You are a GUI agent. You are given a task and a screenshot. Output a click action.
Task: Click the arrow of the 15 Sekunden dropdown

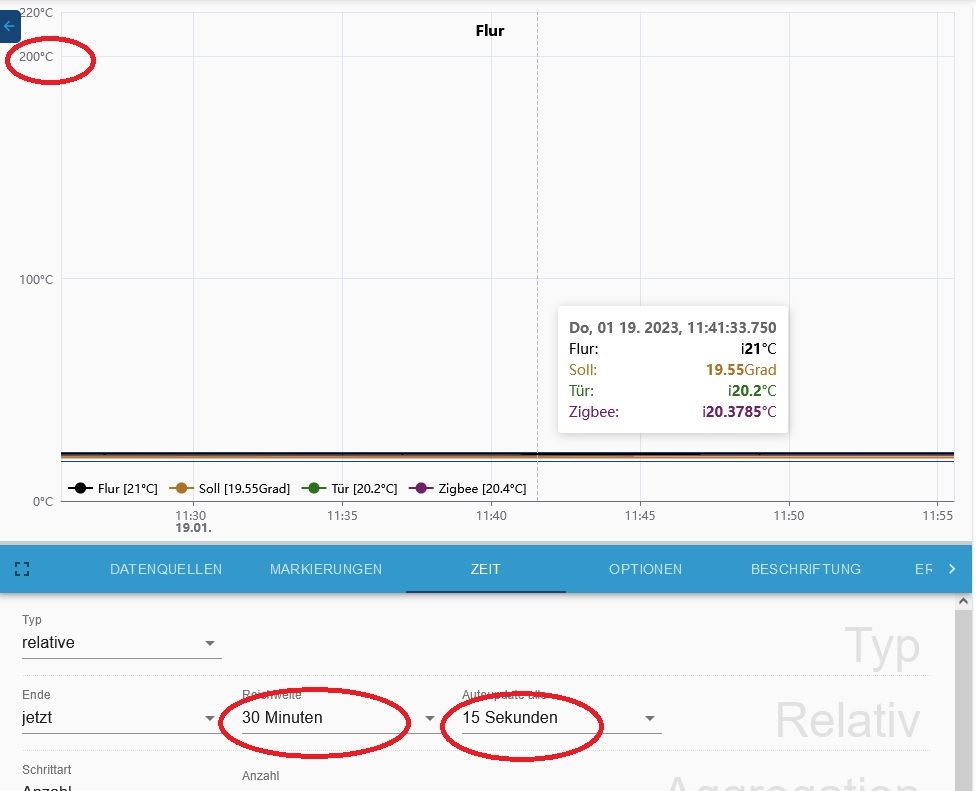pyautogui.click(x=650, y=718)
